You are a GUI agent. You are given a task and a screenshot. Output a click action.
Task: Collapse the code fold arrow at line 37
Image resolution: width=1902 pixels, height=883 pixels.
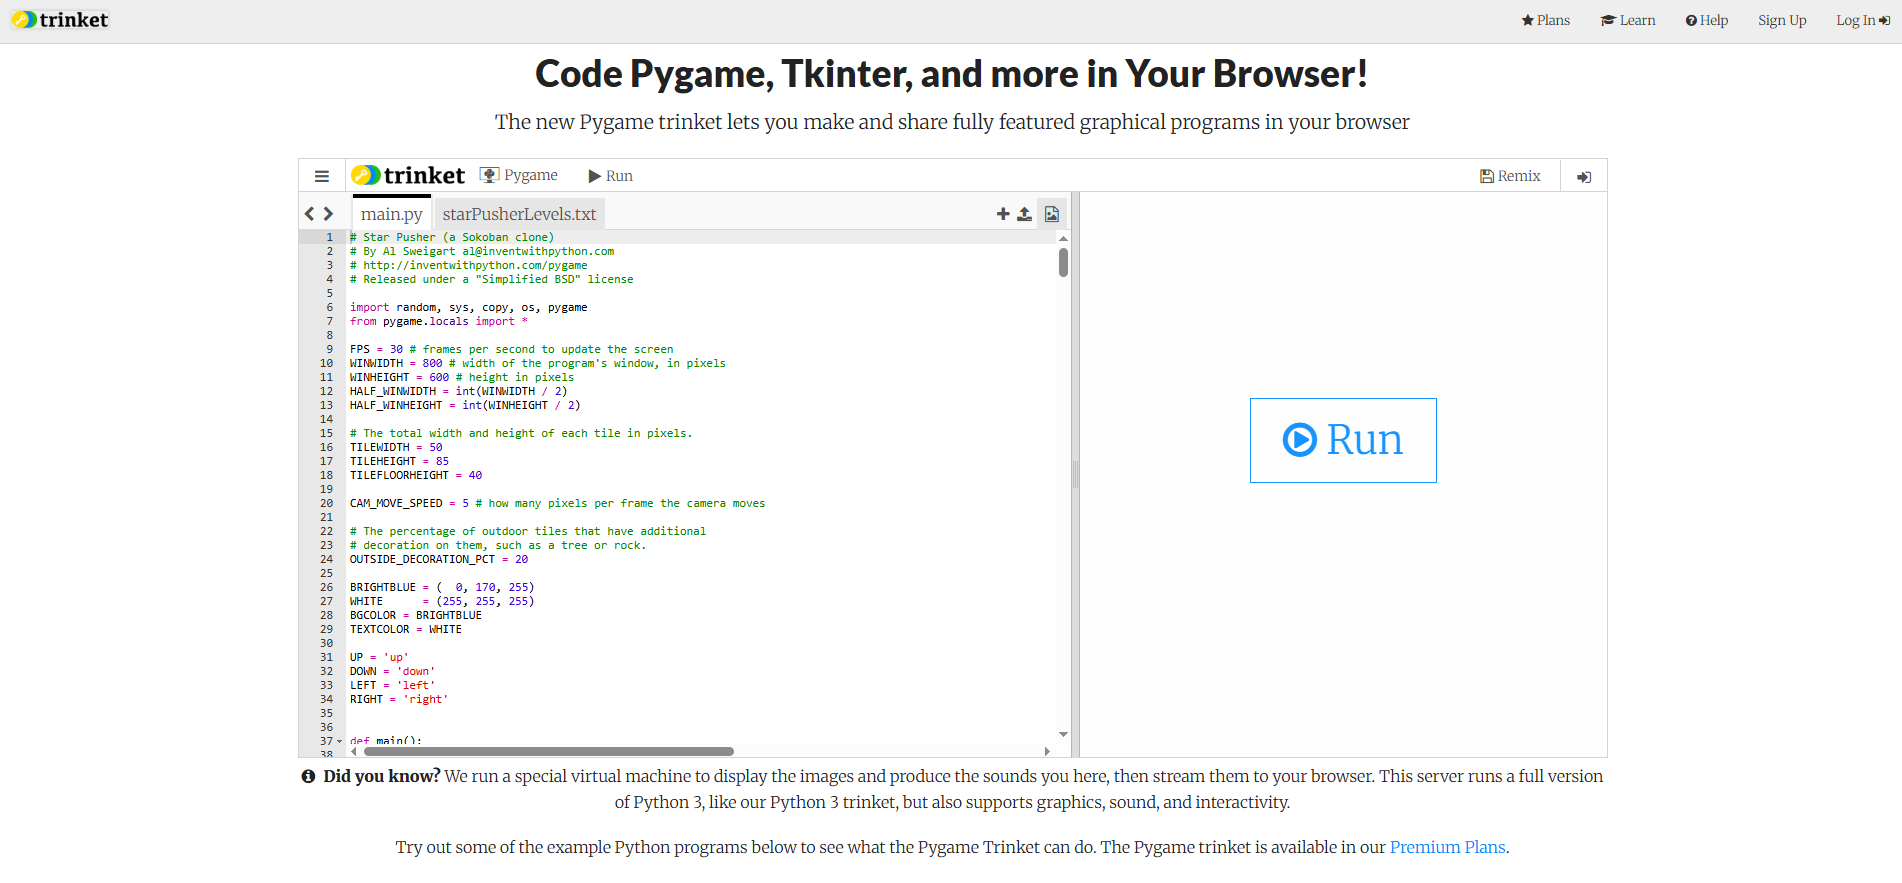[340, 742]
